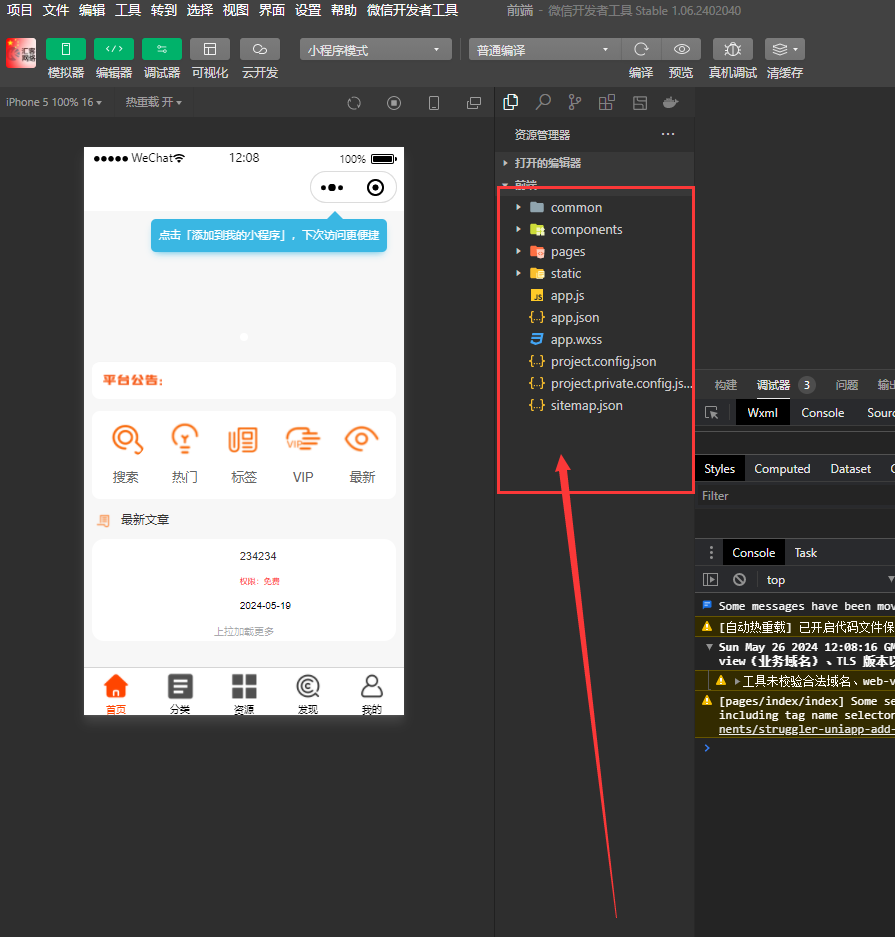Open the 编辑 menu

tap(91, 10)
